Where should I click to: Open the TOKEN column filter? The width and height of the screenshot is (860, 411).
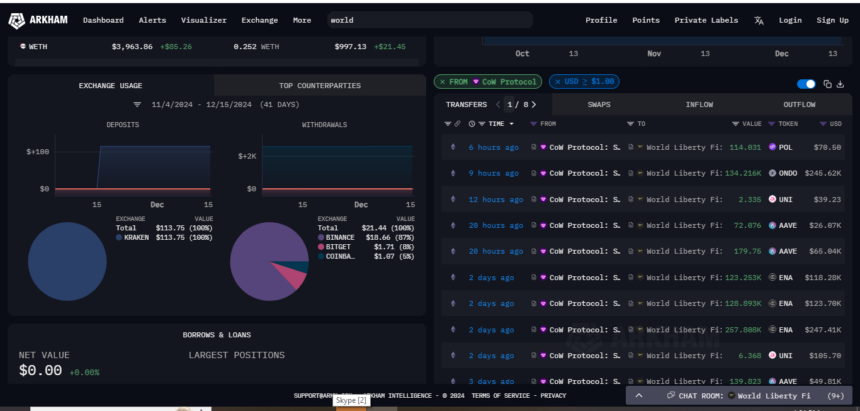tap(771, 124)
